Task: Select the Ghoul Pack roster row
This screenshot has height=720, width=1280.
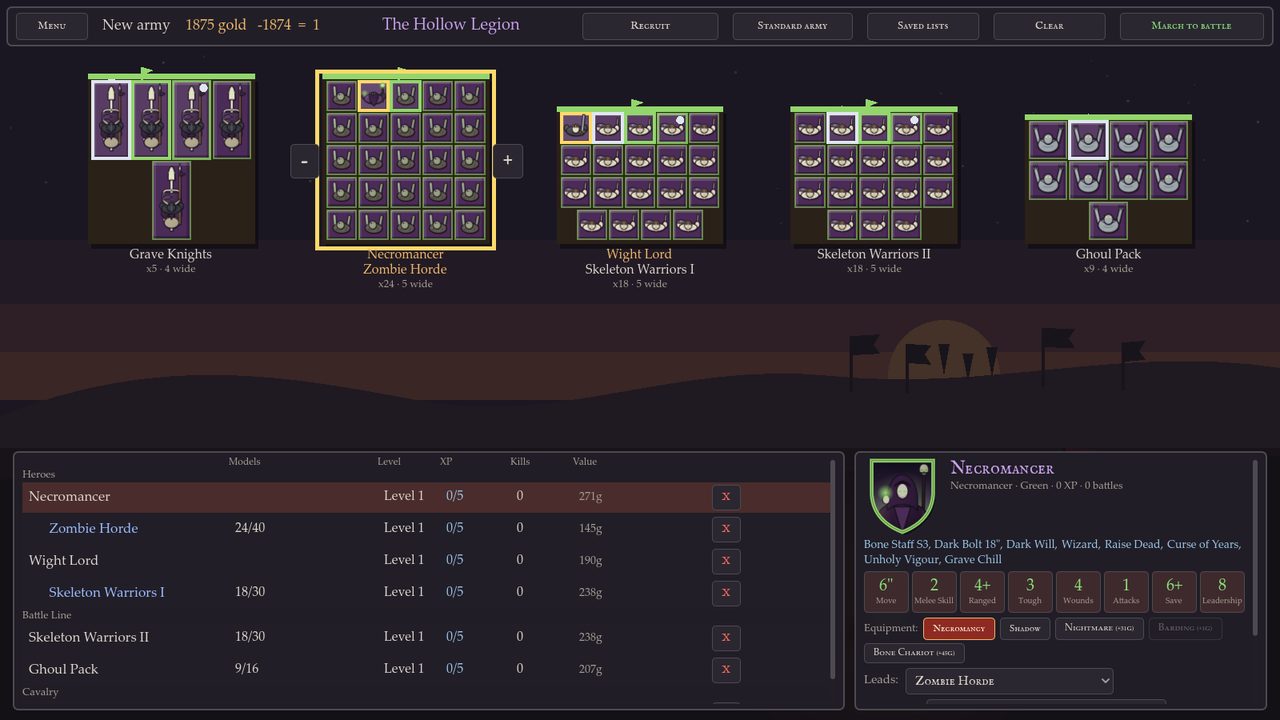Action: coord(426,670)
